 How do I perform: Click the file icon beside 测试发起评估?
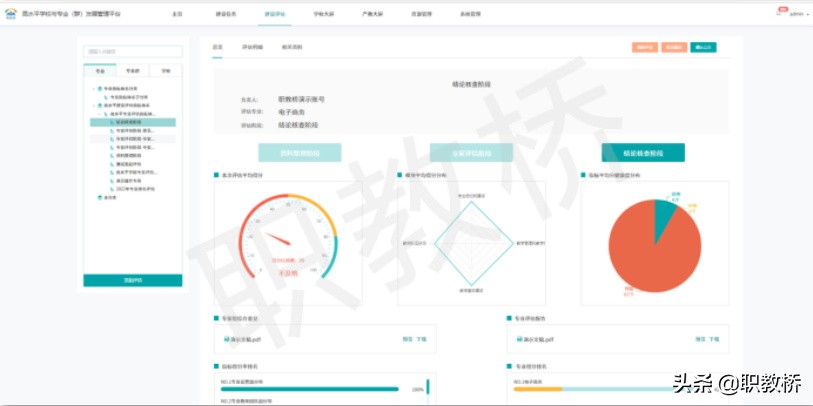coord(111,164)
